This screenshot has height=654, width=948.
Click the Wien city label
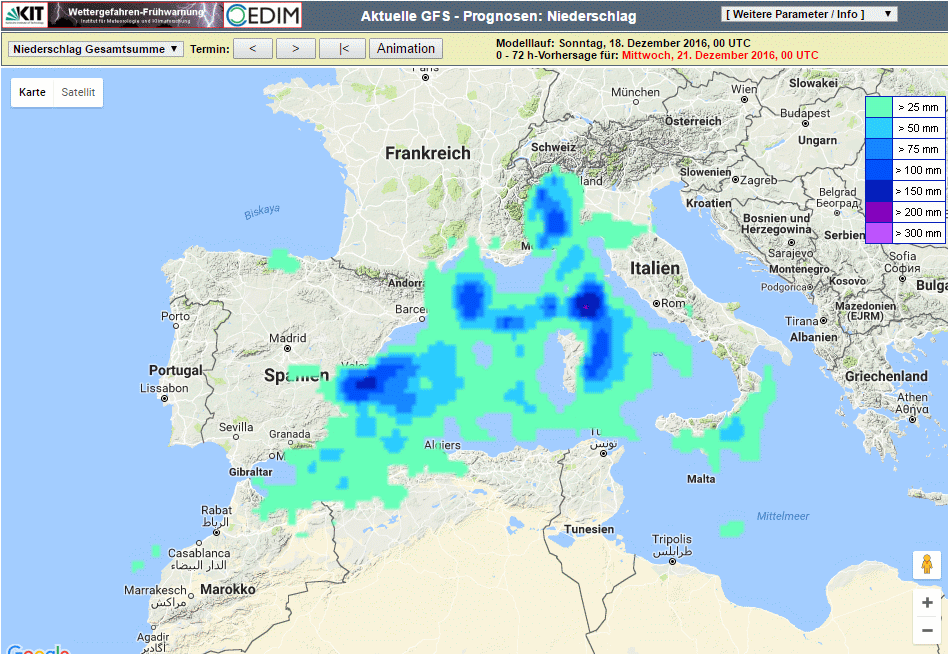[744, 89]
